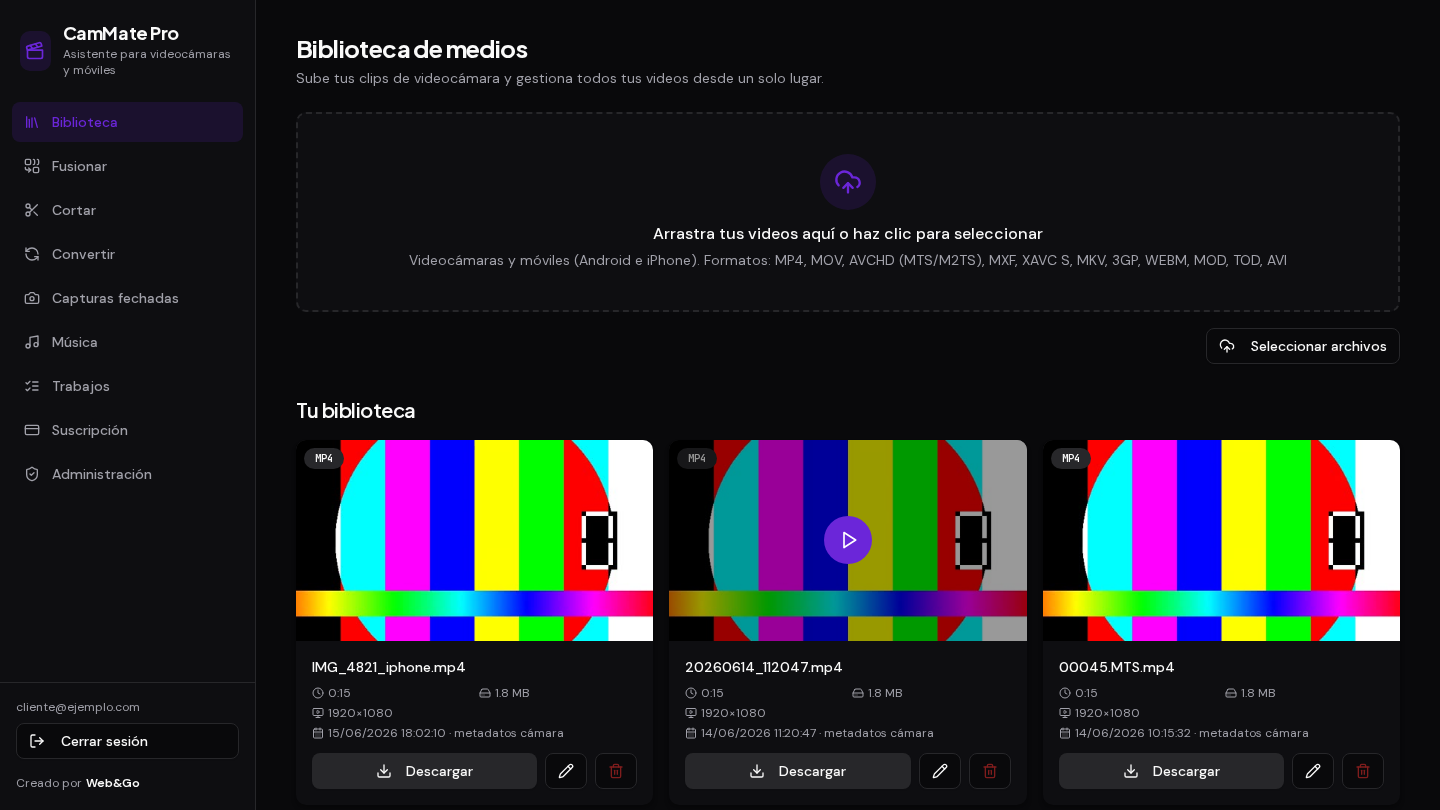Click the trash icon for 00045.MTS.mp4

tap(1363, 771)
